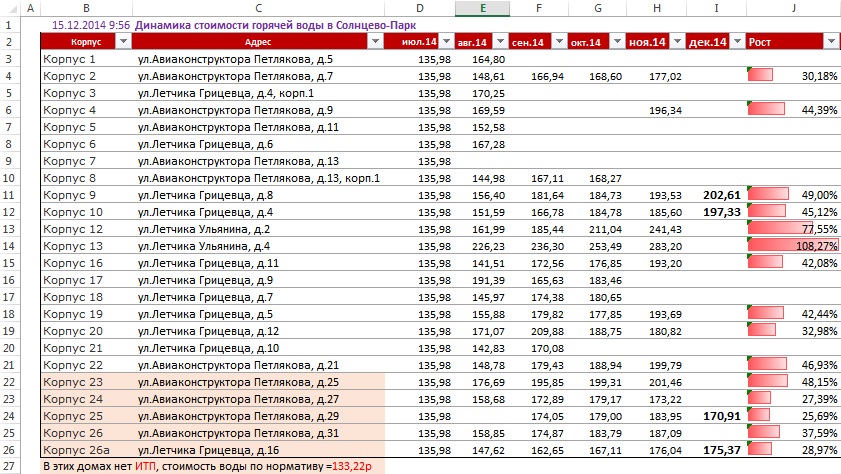Click address 'ул.Авиаконструктора Петлякова, д.5'

coord(235,59)
